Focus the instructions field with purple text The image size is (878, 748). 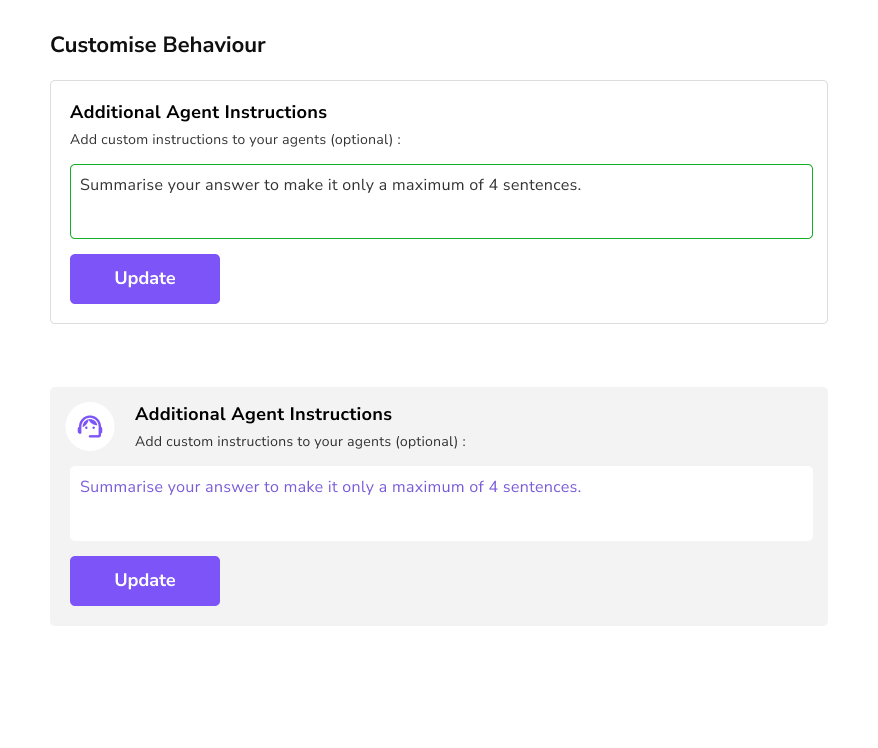(440, 503)
